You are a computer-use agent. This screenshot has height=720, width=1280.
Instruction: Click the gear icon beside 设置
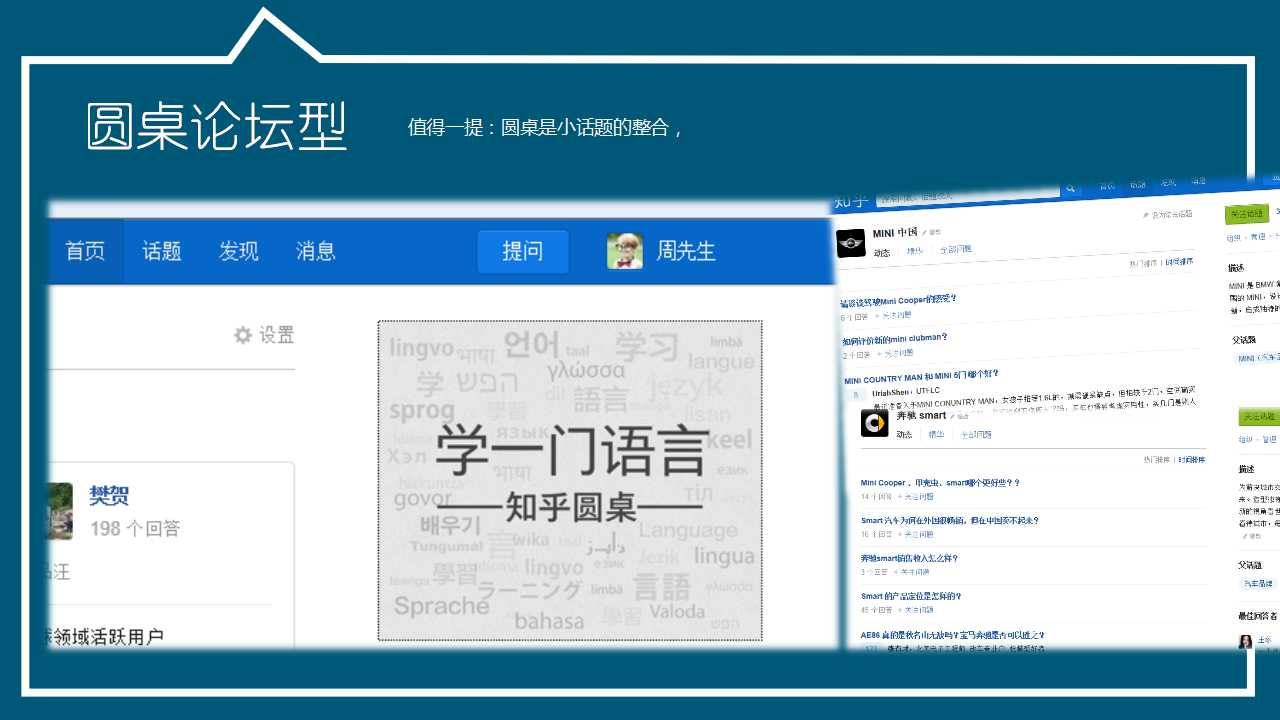pos(243,335)
